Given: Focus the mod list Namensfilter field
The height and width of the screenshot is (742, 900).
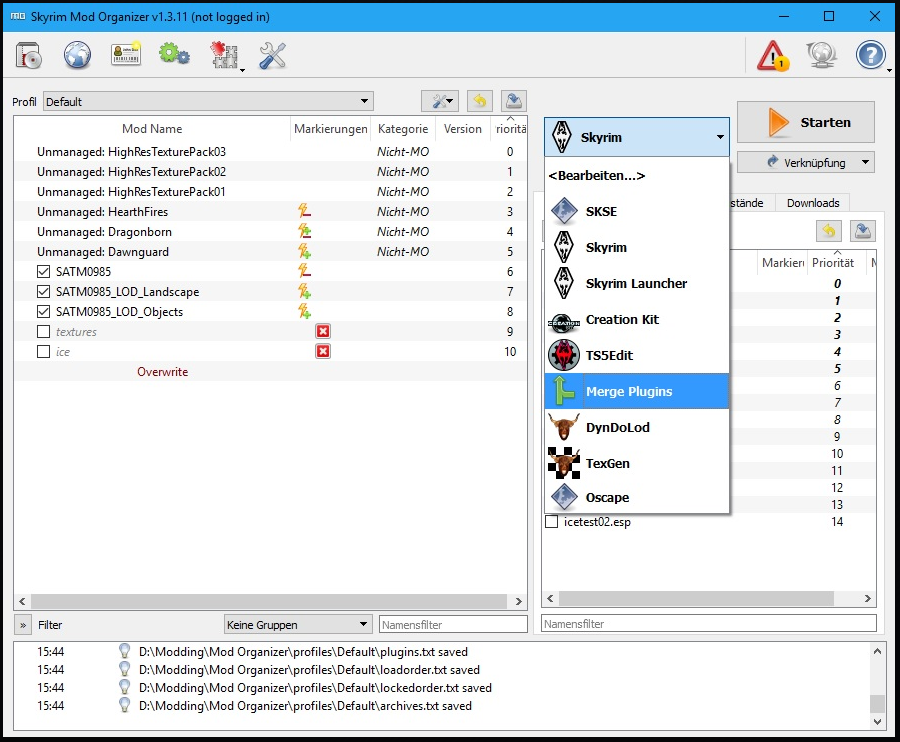Looking at the screenshot, I should point(453,624).
